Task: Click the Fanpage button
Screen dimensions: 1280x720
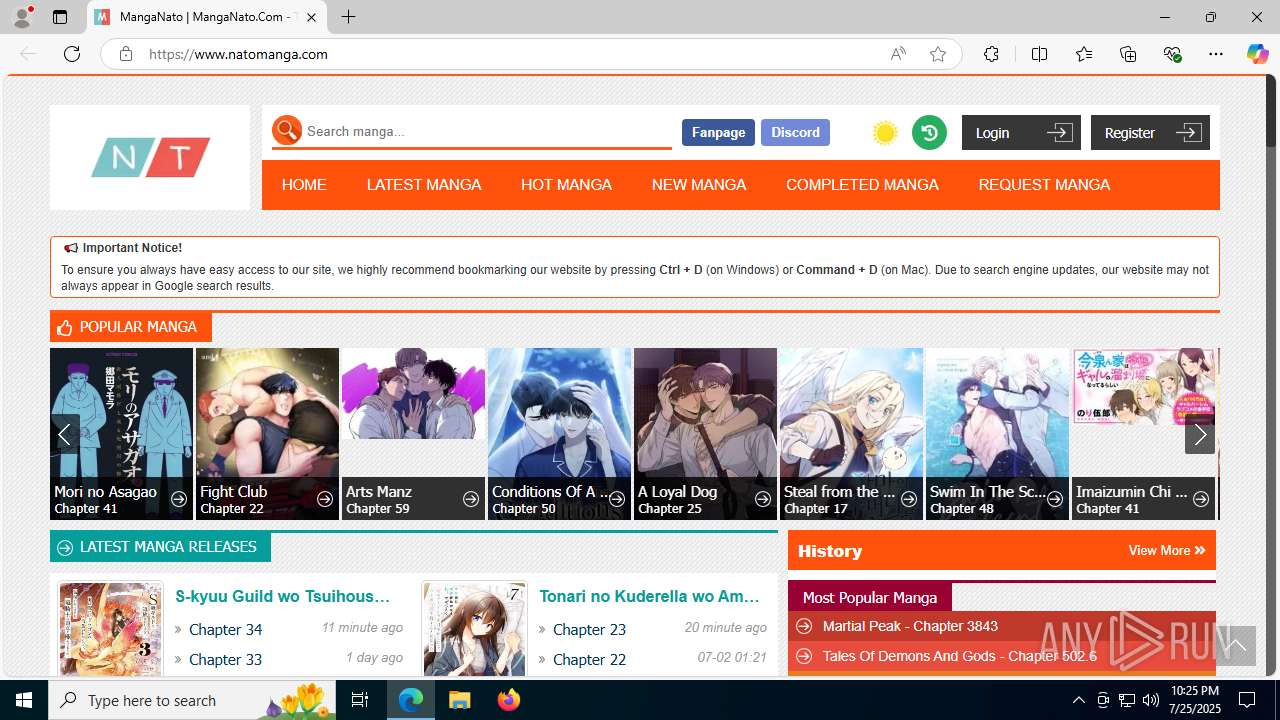Action: (718, 132)
